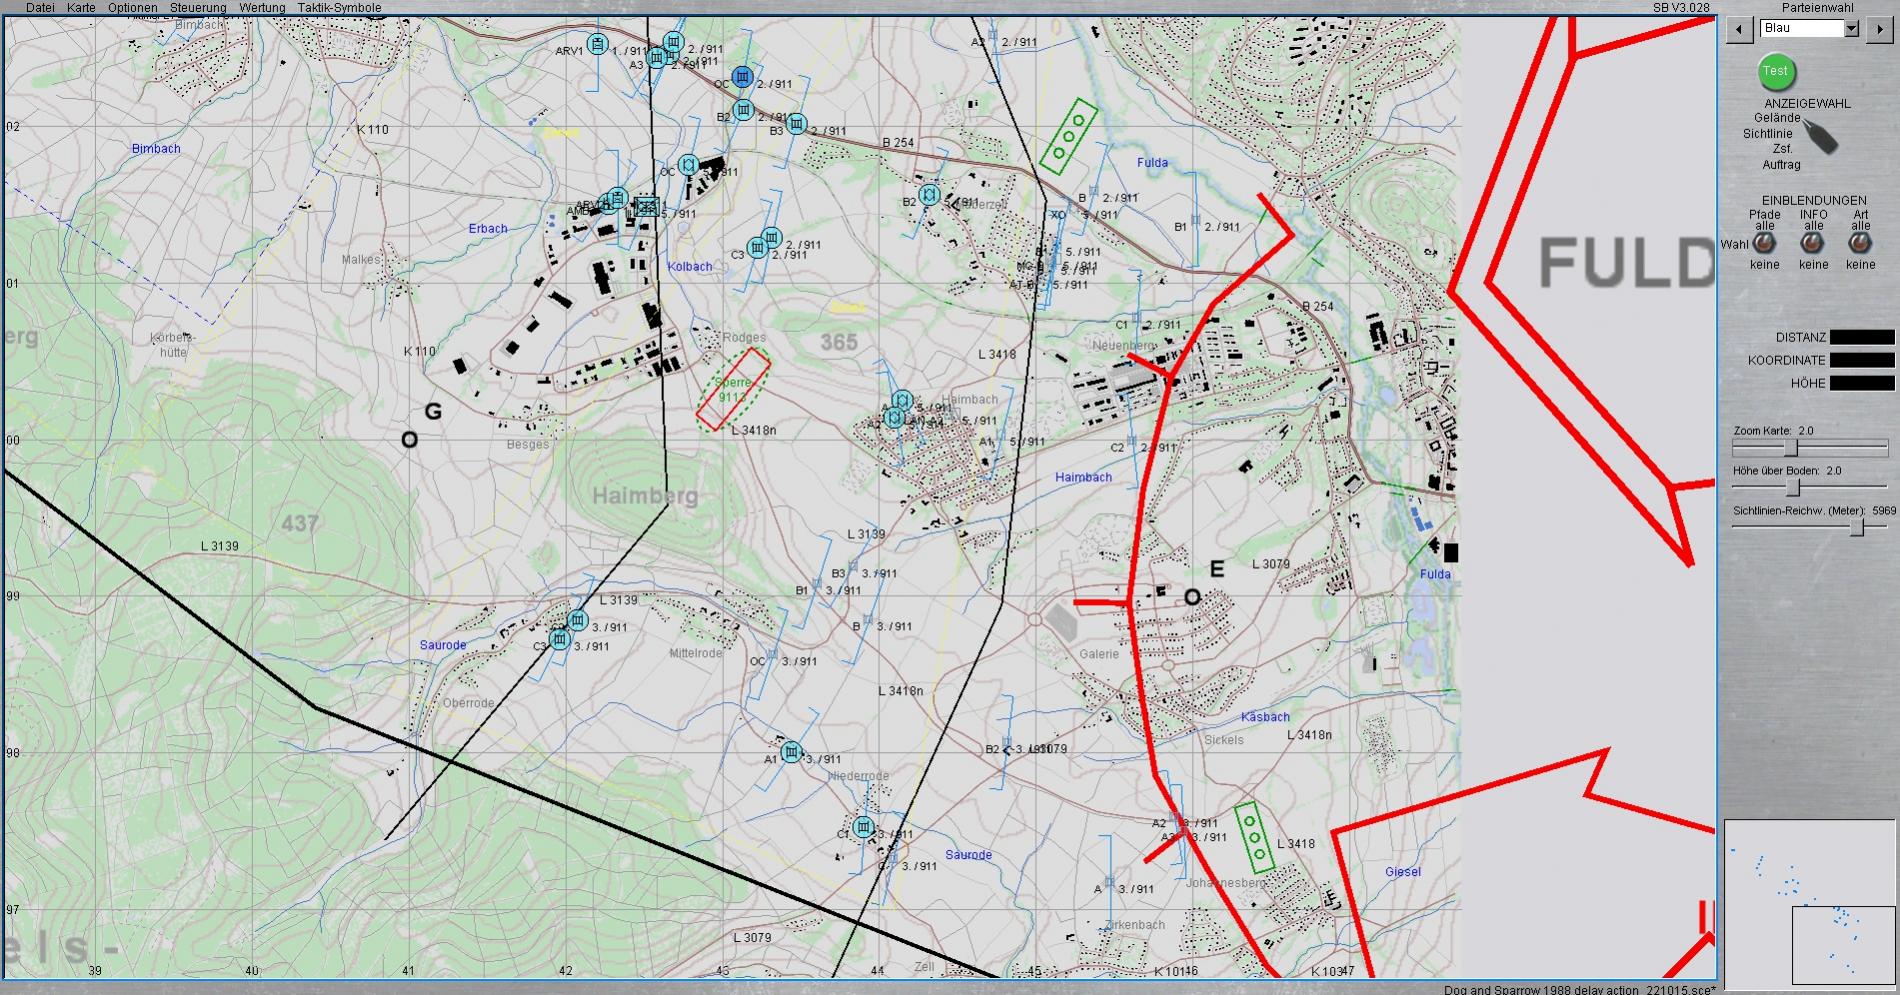
Task: Select the OC unit symbol of 5./911
Action: pyautogui.click(x=688, y=165)
